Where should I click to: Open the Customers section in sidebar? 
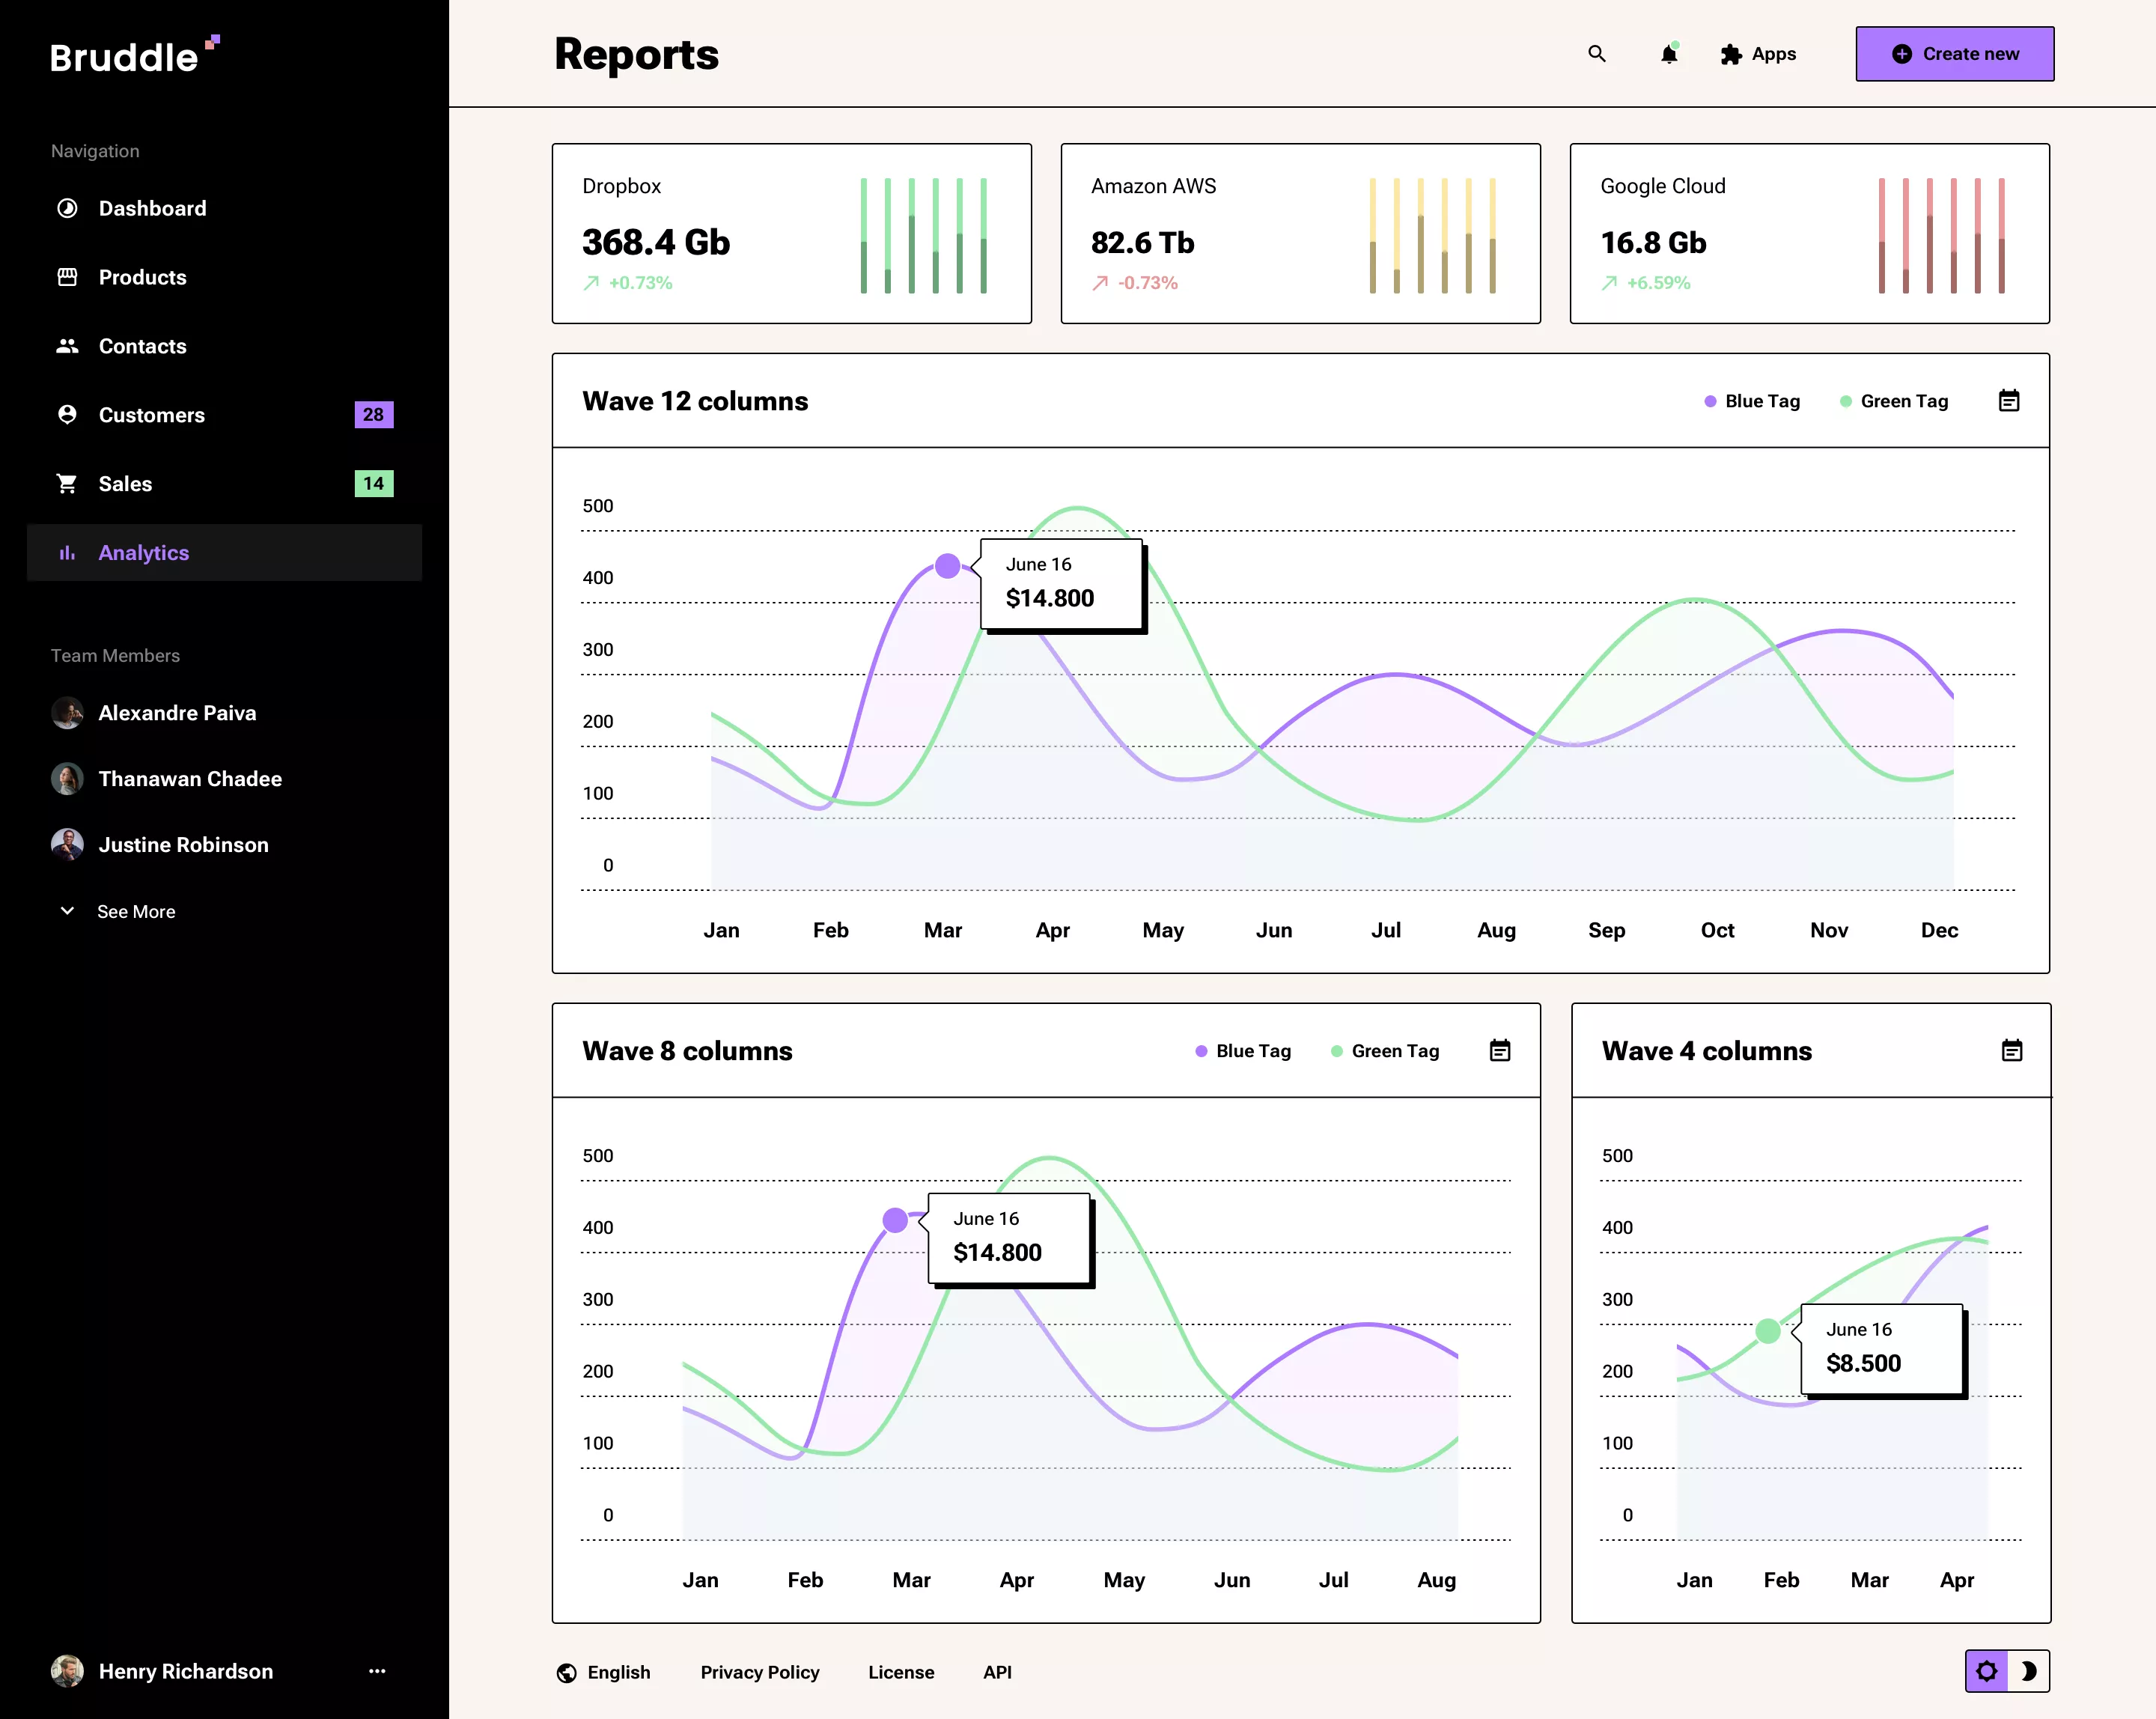[152, 415]
